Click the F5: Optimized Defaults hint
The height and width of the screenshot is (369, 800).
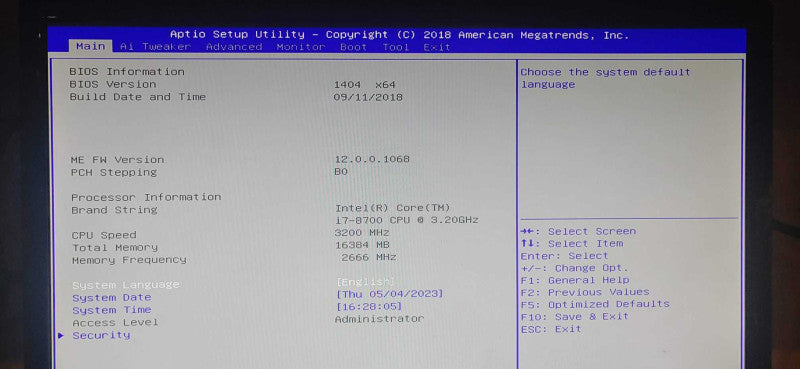tap(595, 304)
